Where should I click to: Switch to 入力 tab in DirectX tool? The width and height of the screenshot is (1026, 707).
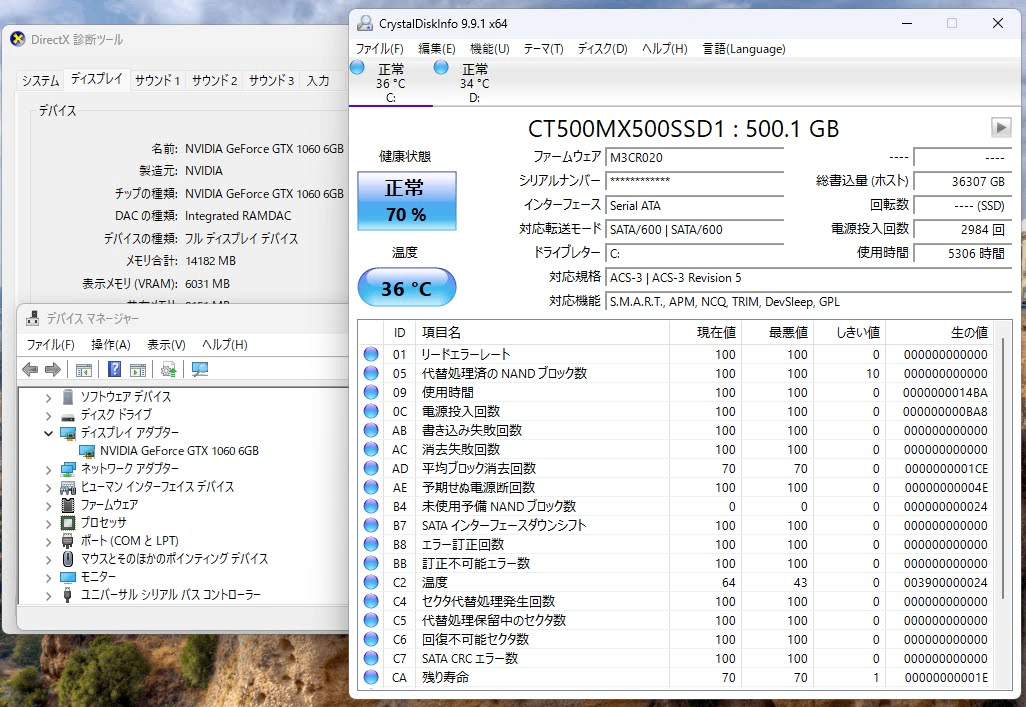tap(318, 81)
